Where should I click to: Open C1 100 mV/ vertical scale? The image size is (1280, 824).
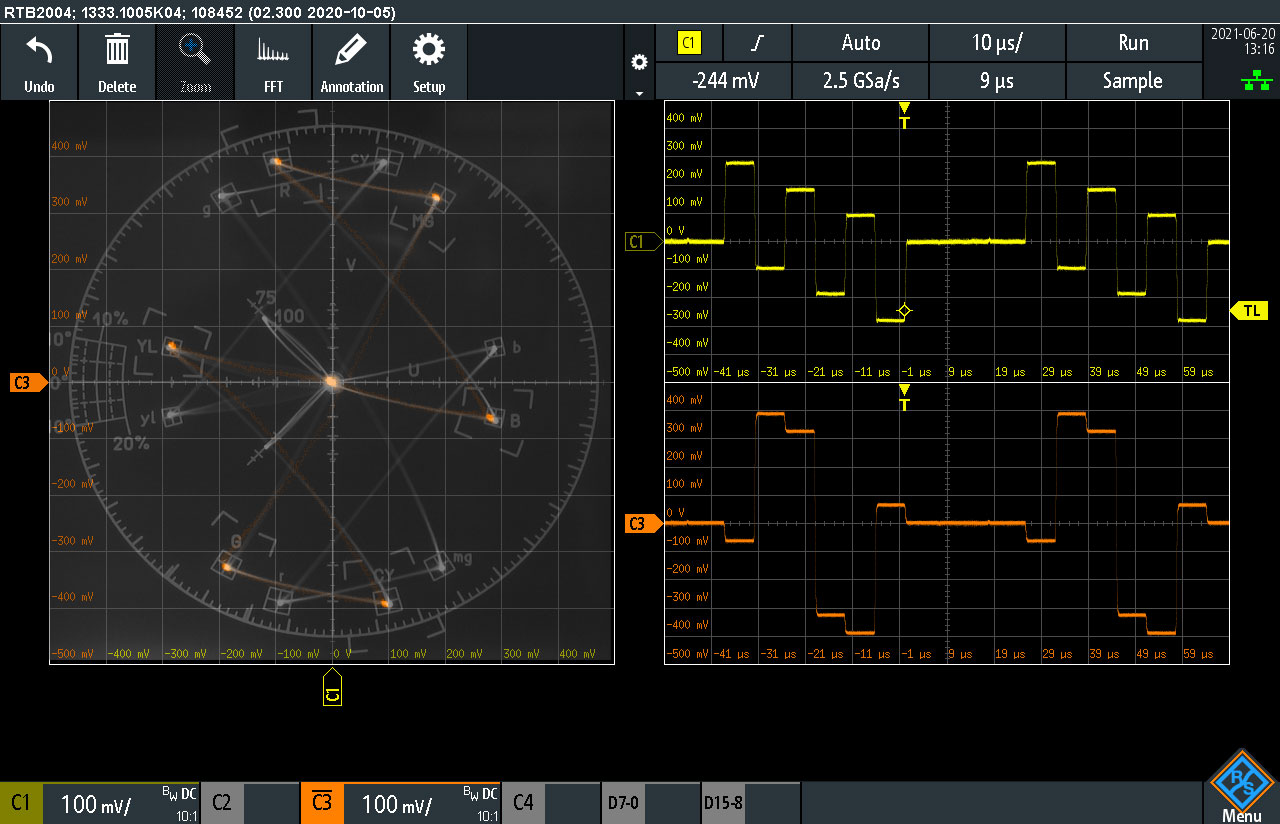pos(96,804)
